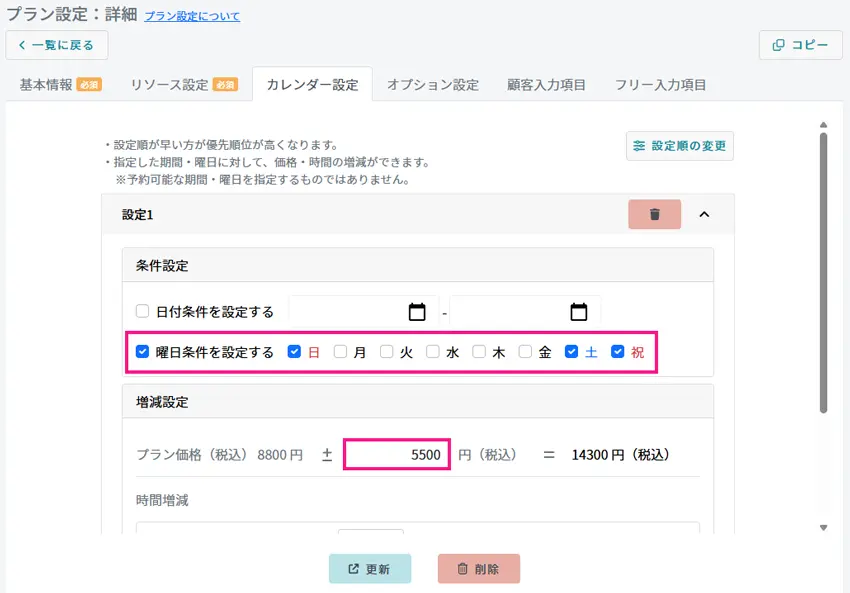Switch to オプション設定 tab

tap(433, 85)
